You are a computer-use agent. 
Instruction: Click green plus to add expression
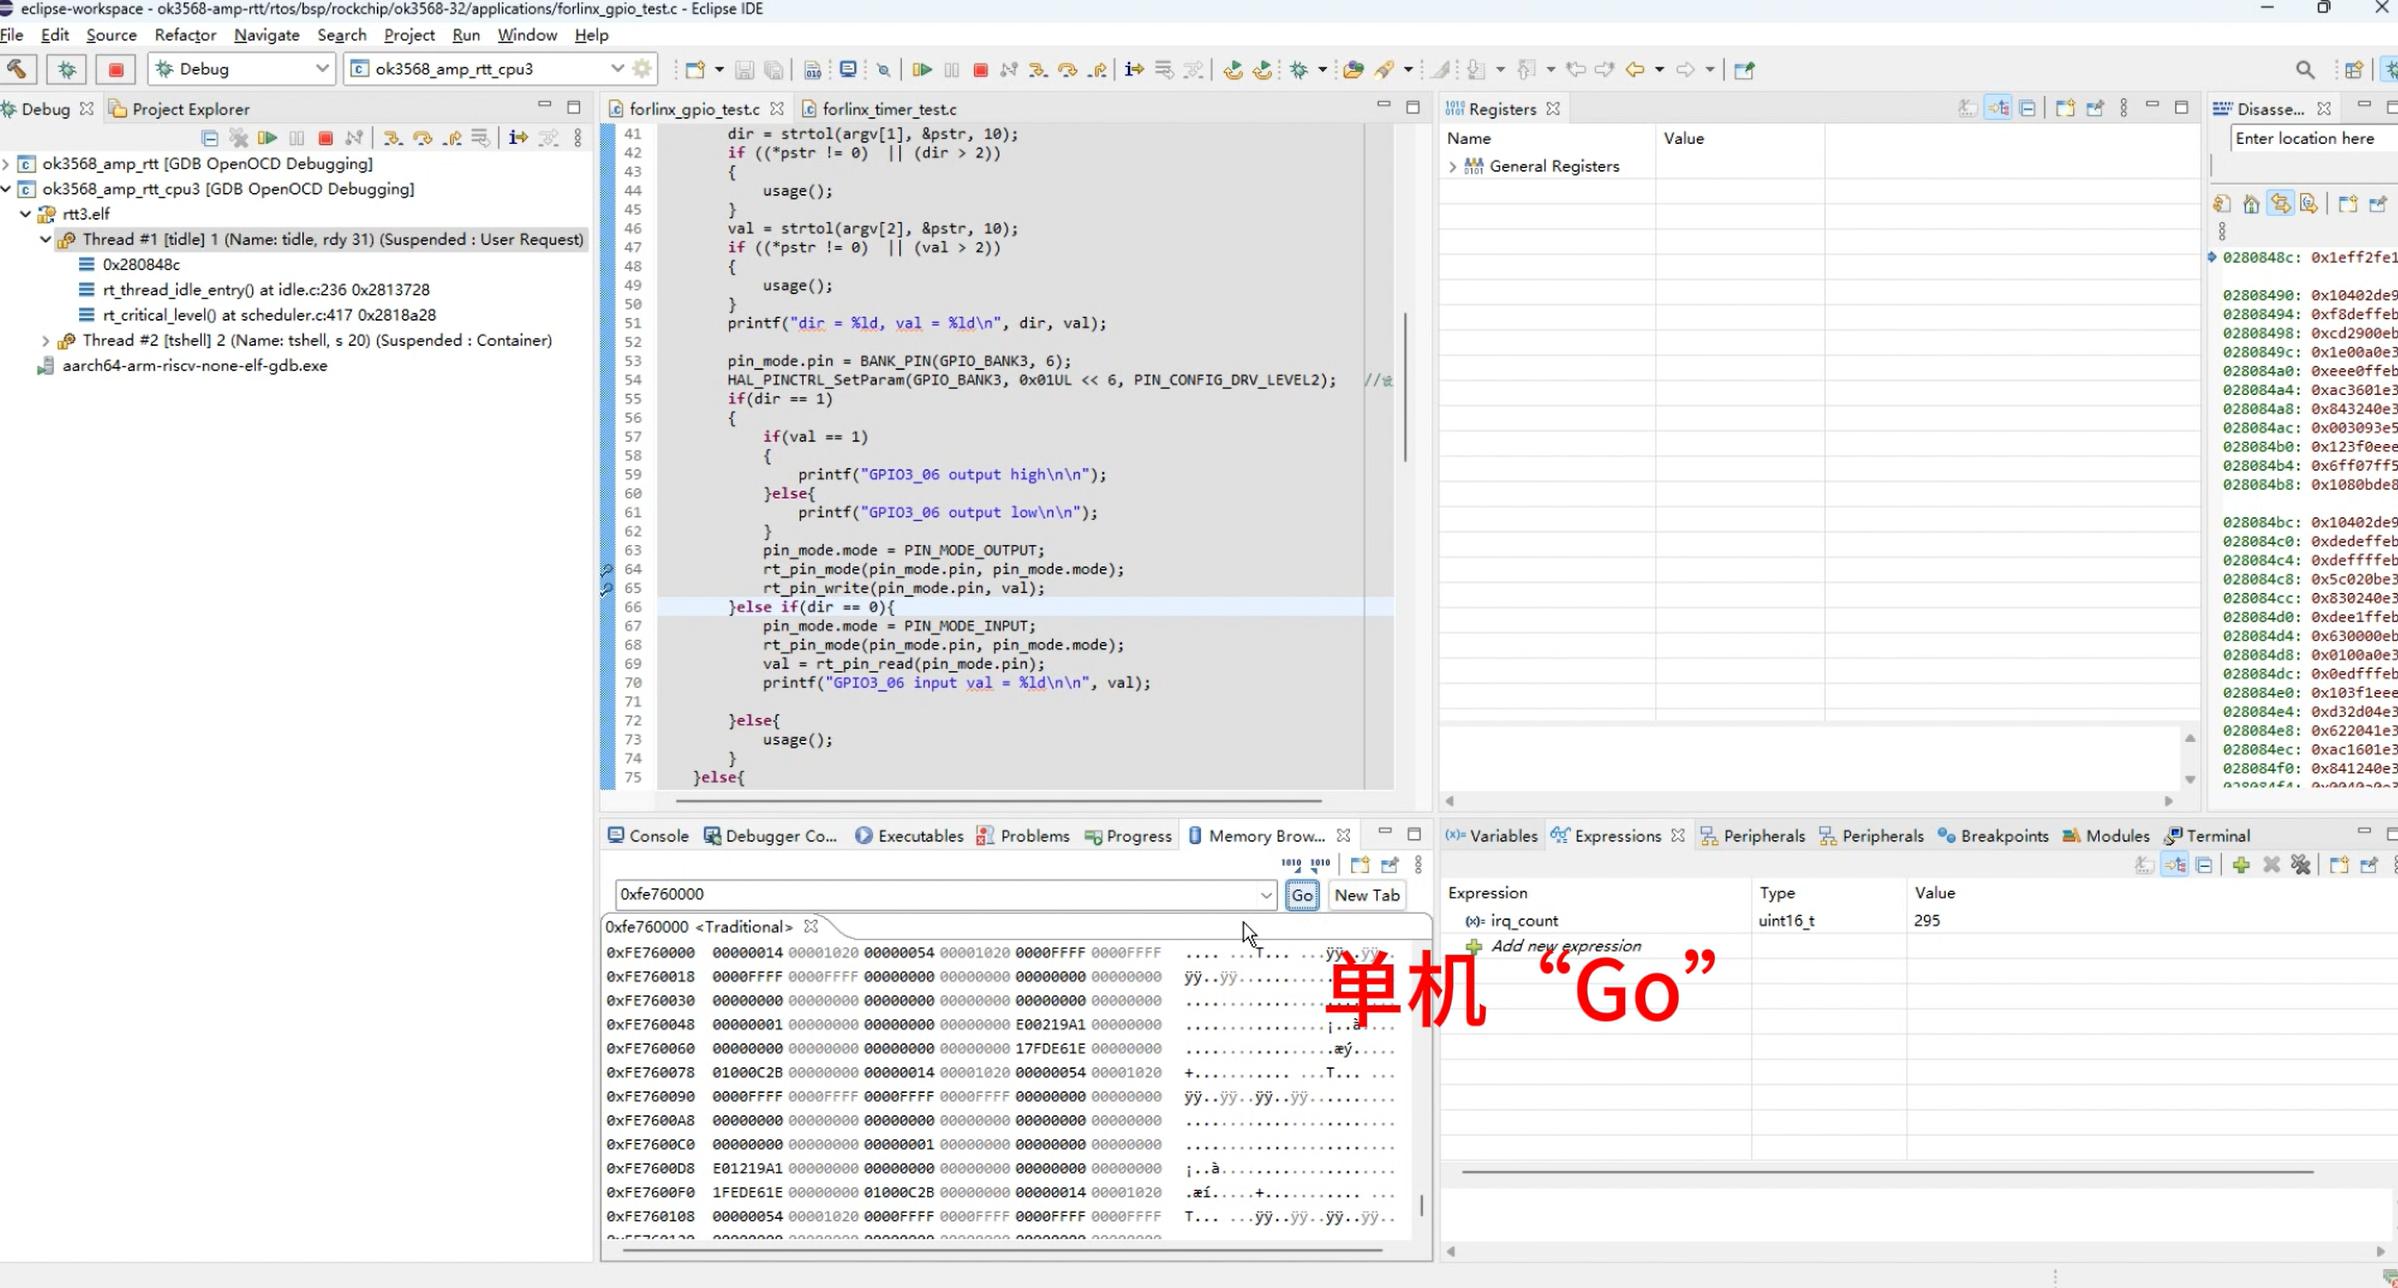2240,865
